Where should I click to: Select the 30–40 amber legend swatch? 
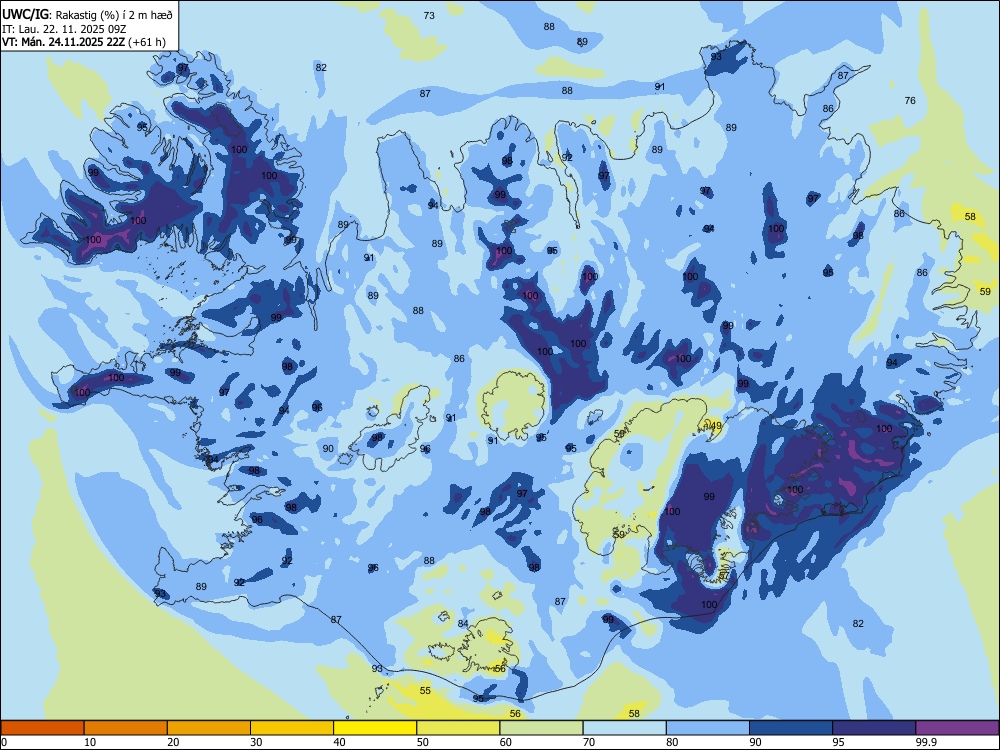coord(292,728)
